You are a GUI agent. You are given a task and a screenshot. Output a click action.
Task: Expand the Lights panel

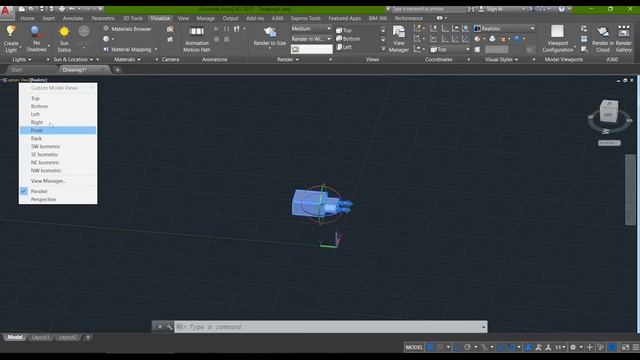(x=22, y=60)
